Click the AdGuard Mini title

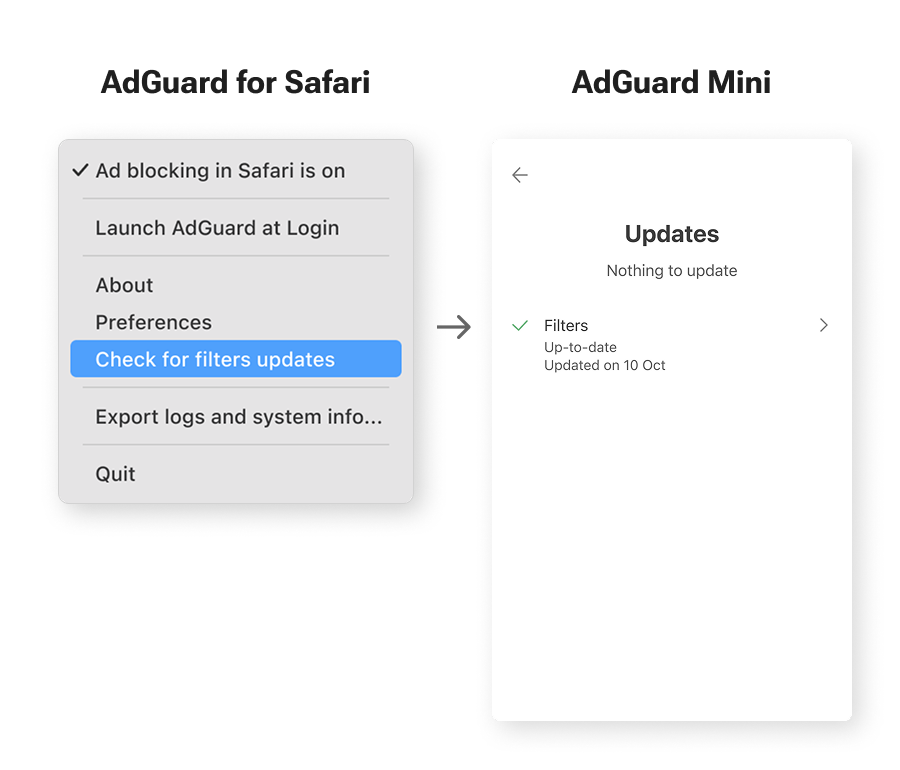[671, 82]
